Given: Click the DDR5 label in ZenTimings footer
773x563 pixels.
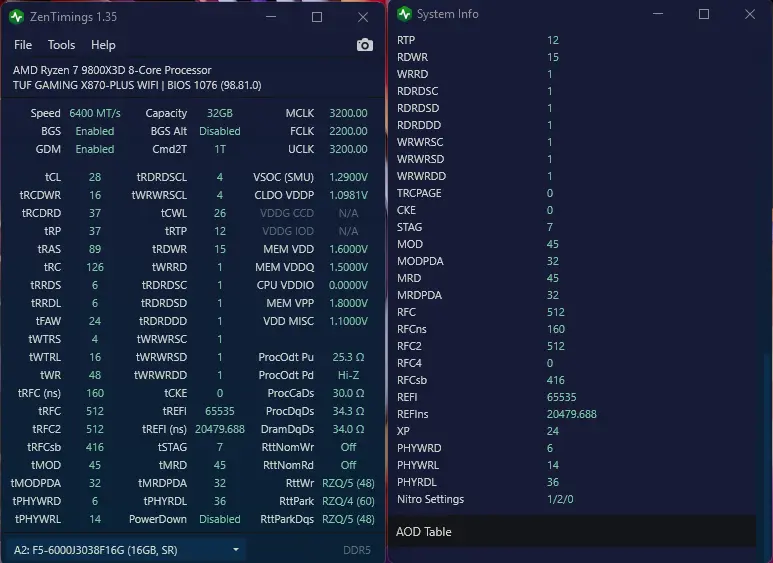Looking at the screenshot, I should [x=356, y=550].
